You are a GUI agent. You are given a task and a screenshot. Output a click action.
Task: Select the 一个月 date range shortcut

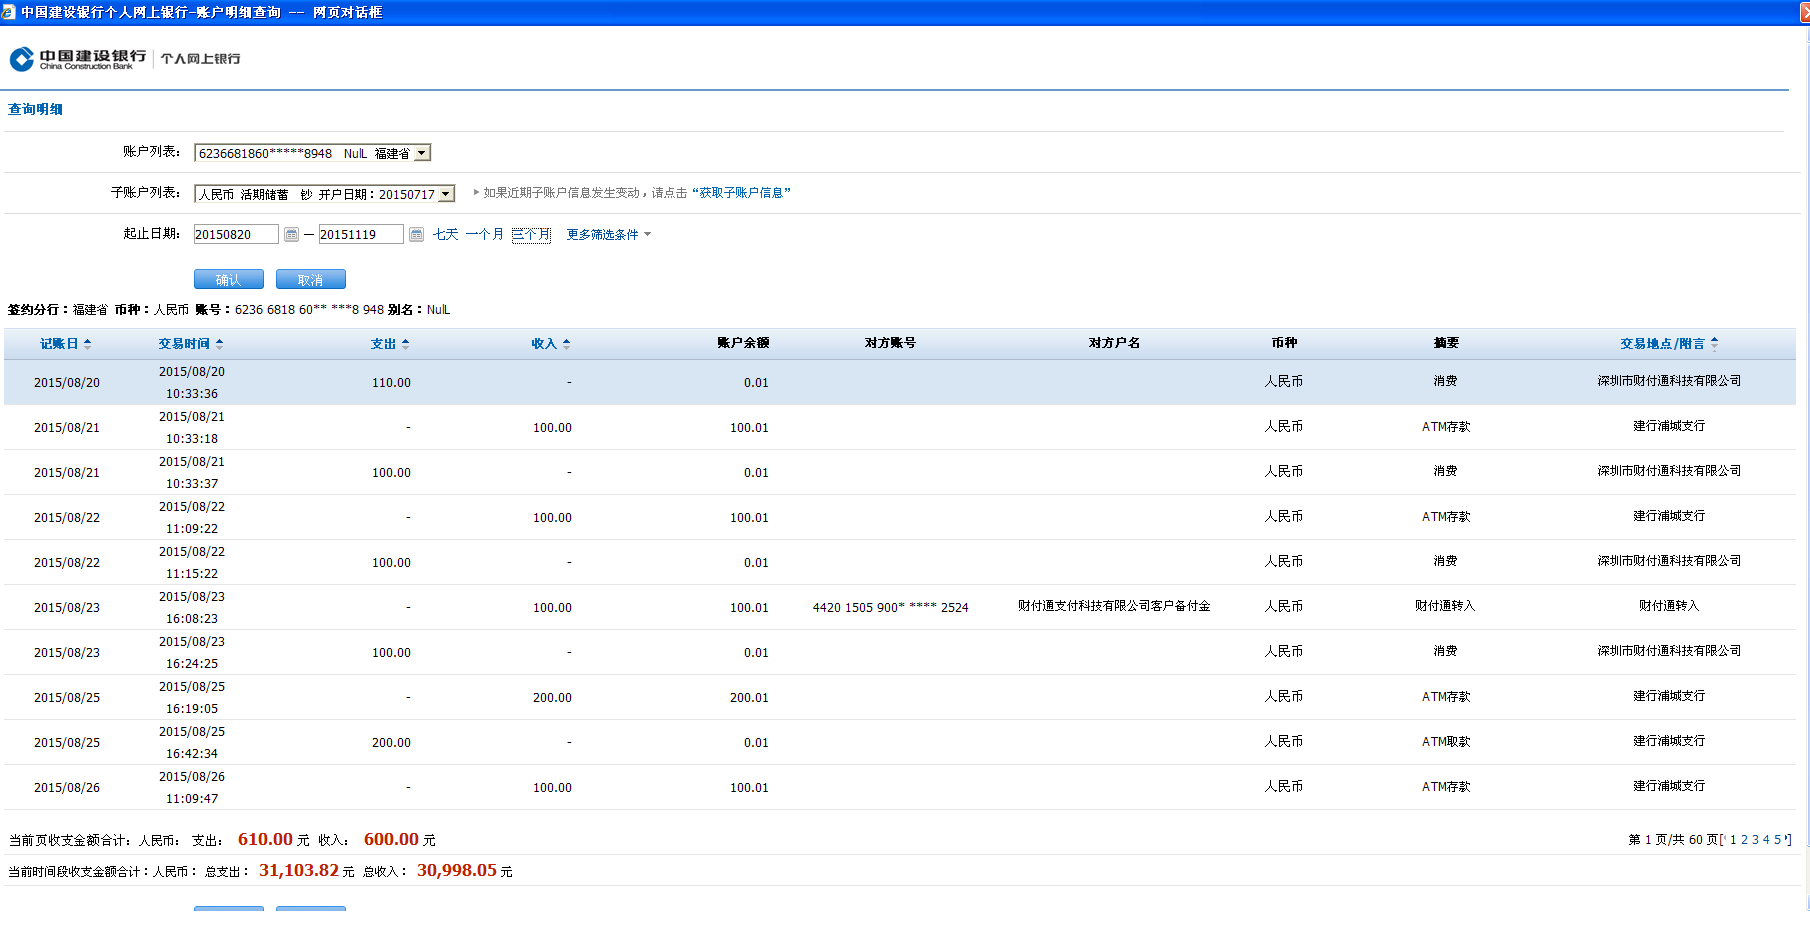[485, 234]
